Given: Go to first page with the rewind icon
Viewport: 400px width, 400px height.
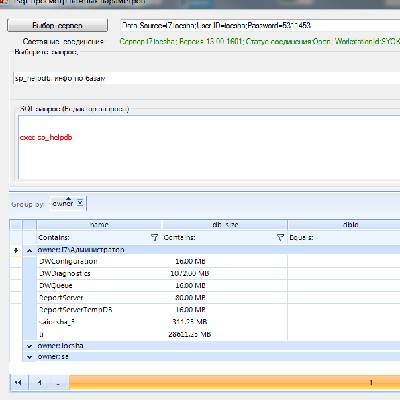Looking at the screenshot, I should pos(19,383).
